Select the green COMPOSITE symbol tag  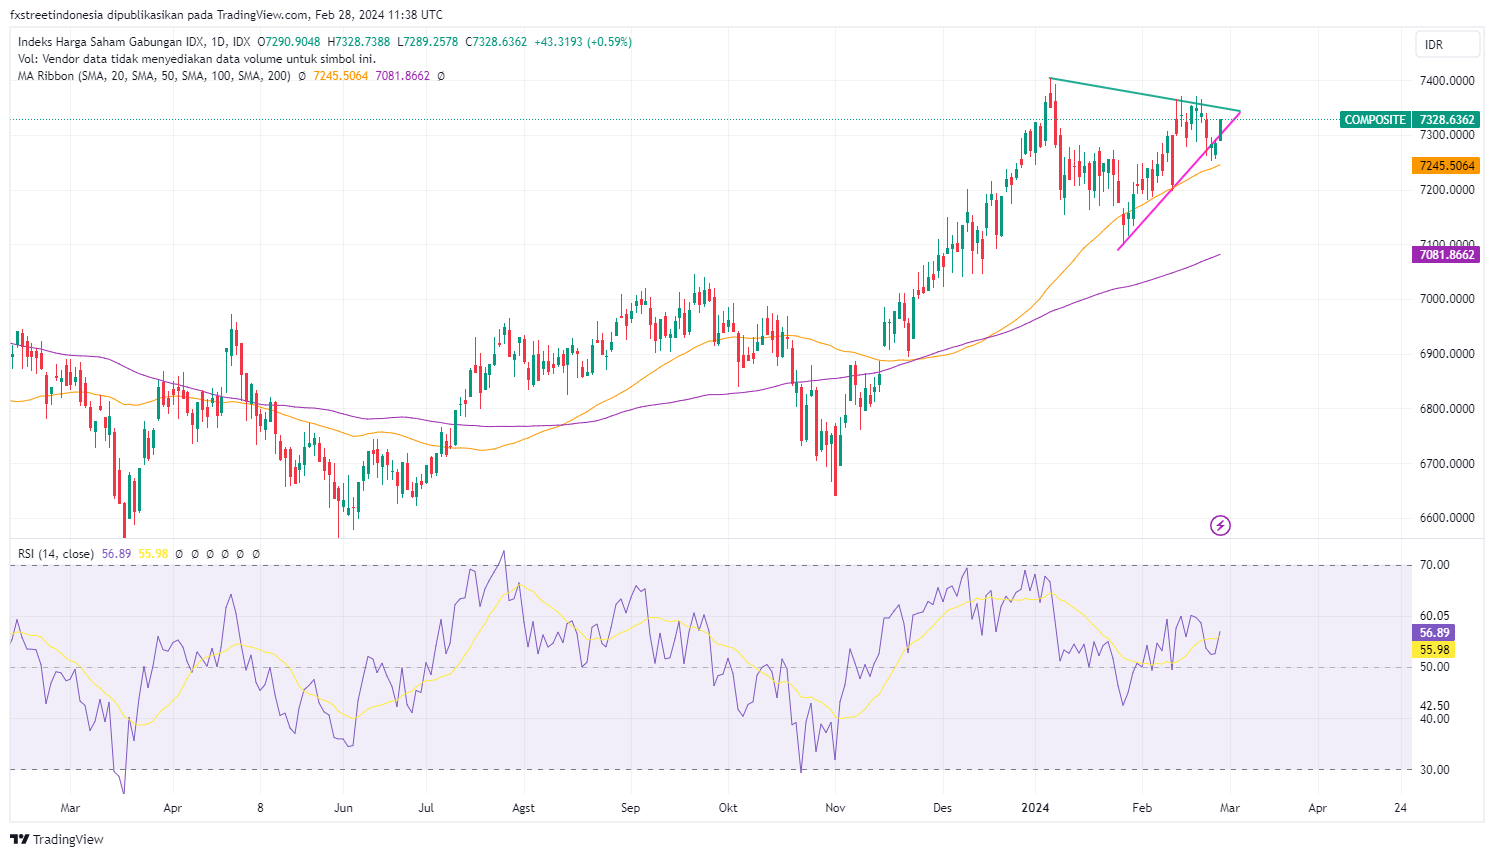click(1375, 120)
